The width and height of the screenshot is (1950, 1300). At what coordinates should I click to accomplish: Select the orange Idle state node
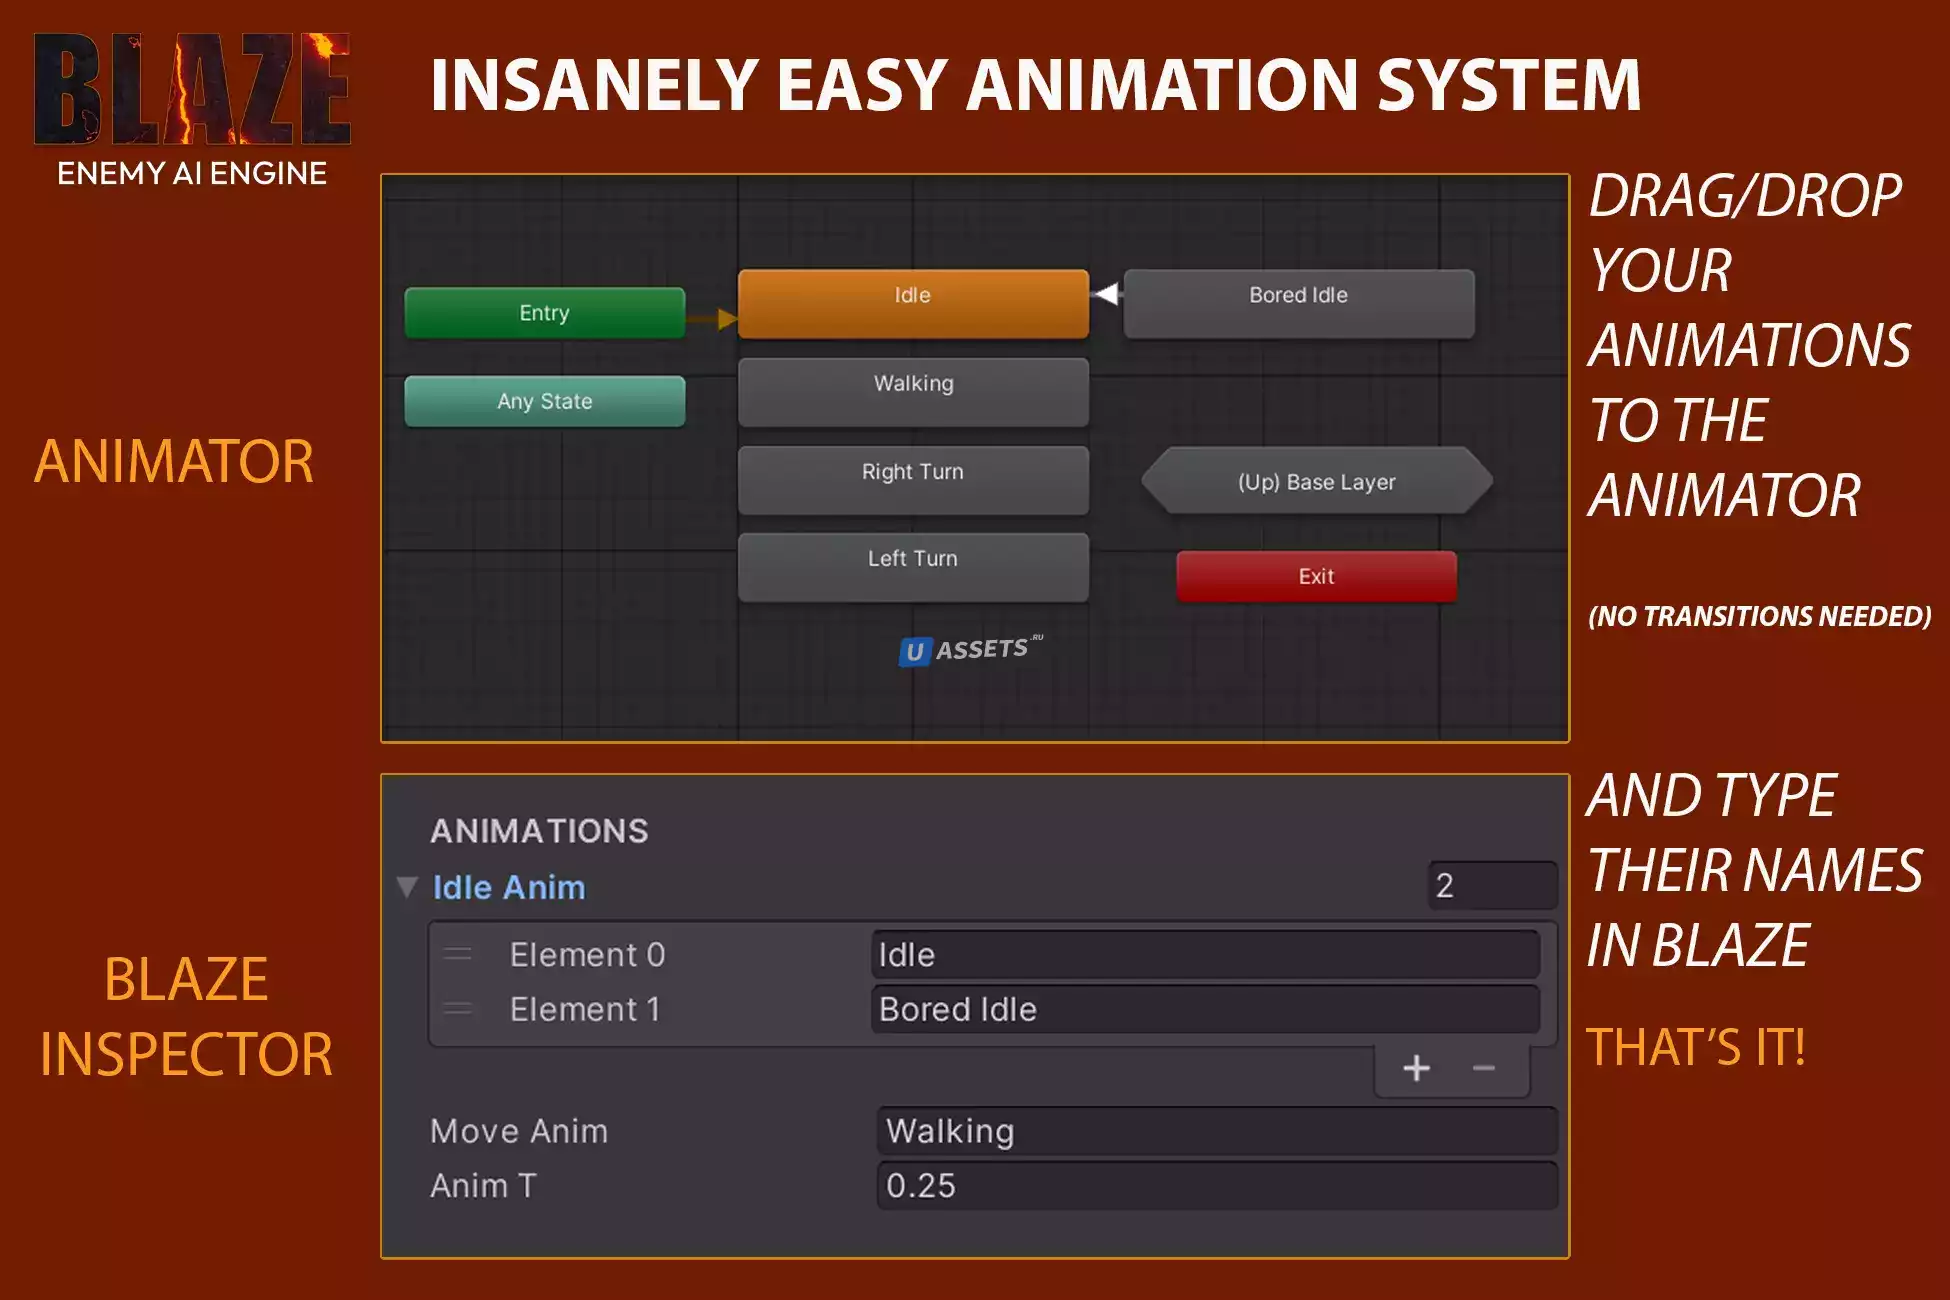click(x=912, y=302)
